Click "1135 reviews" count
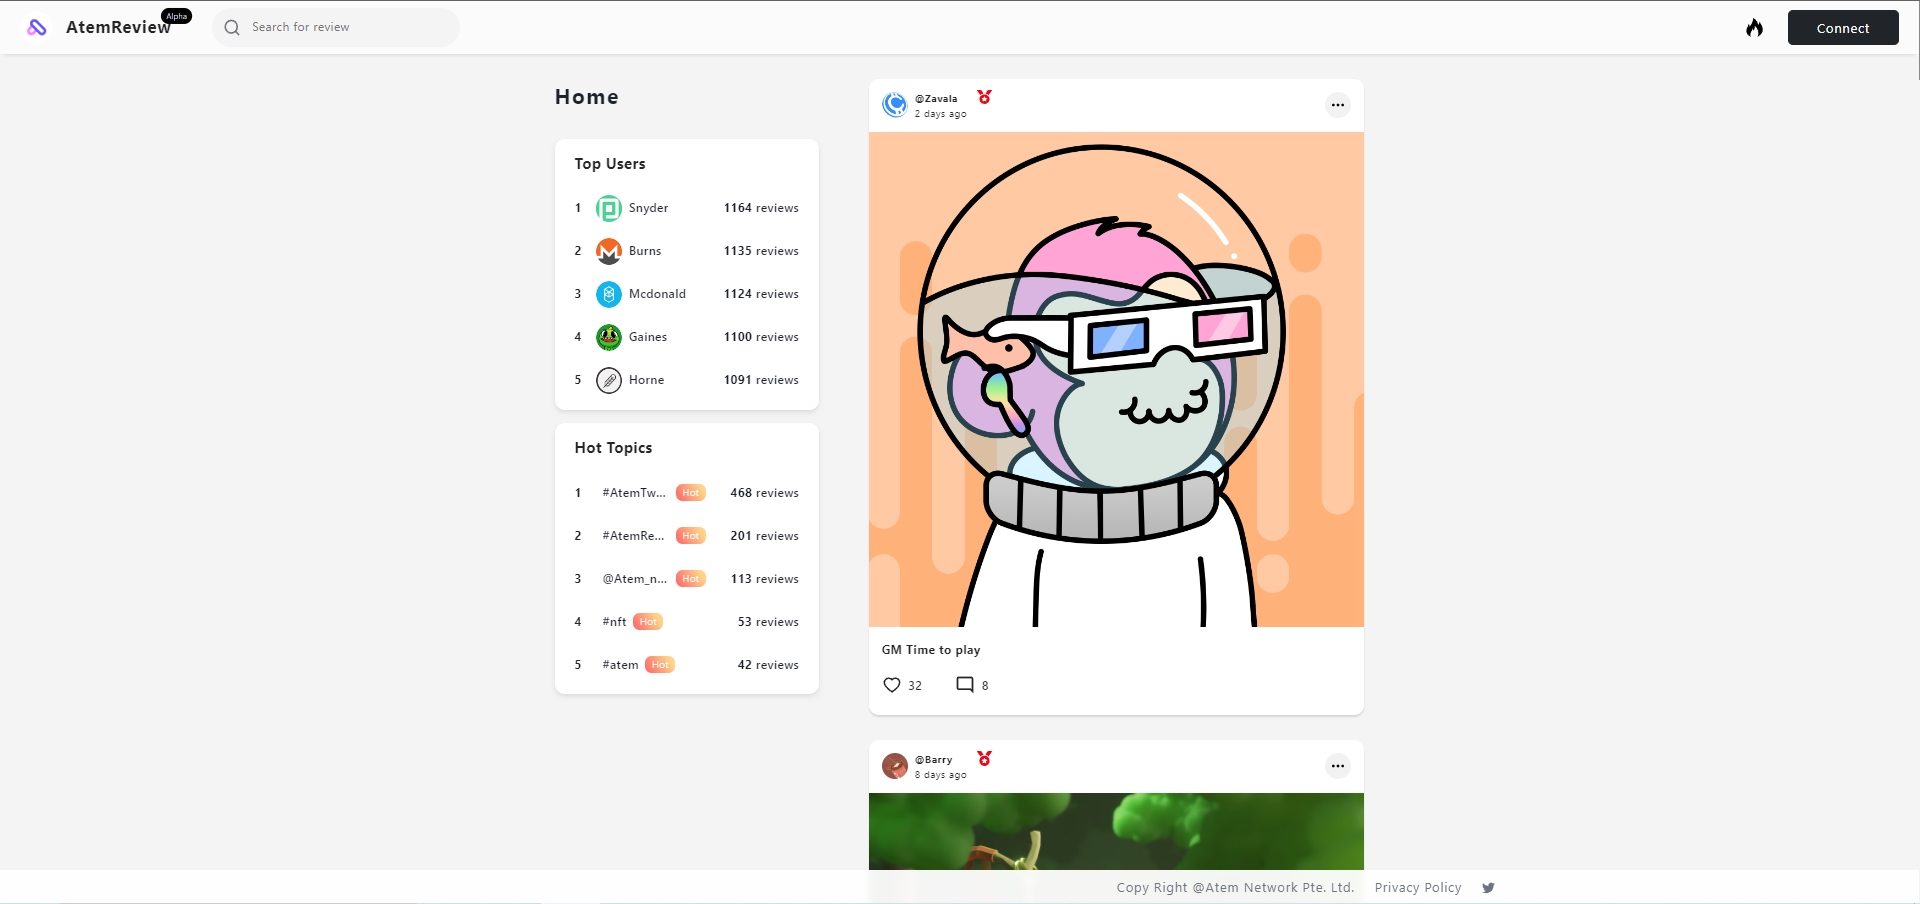The image size is (1920, 904). 761,251
